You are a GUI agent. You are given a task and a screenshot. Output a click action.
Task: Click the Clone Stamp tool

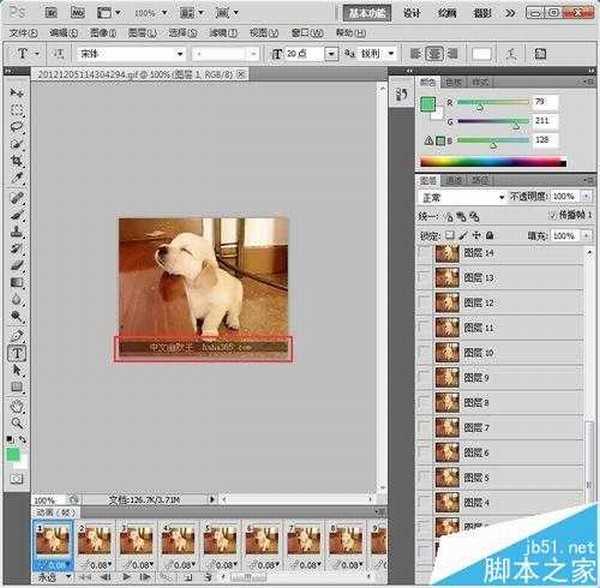tap(17, 230)
